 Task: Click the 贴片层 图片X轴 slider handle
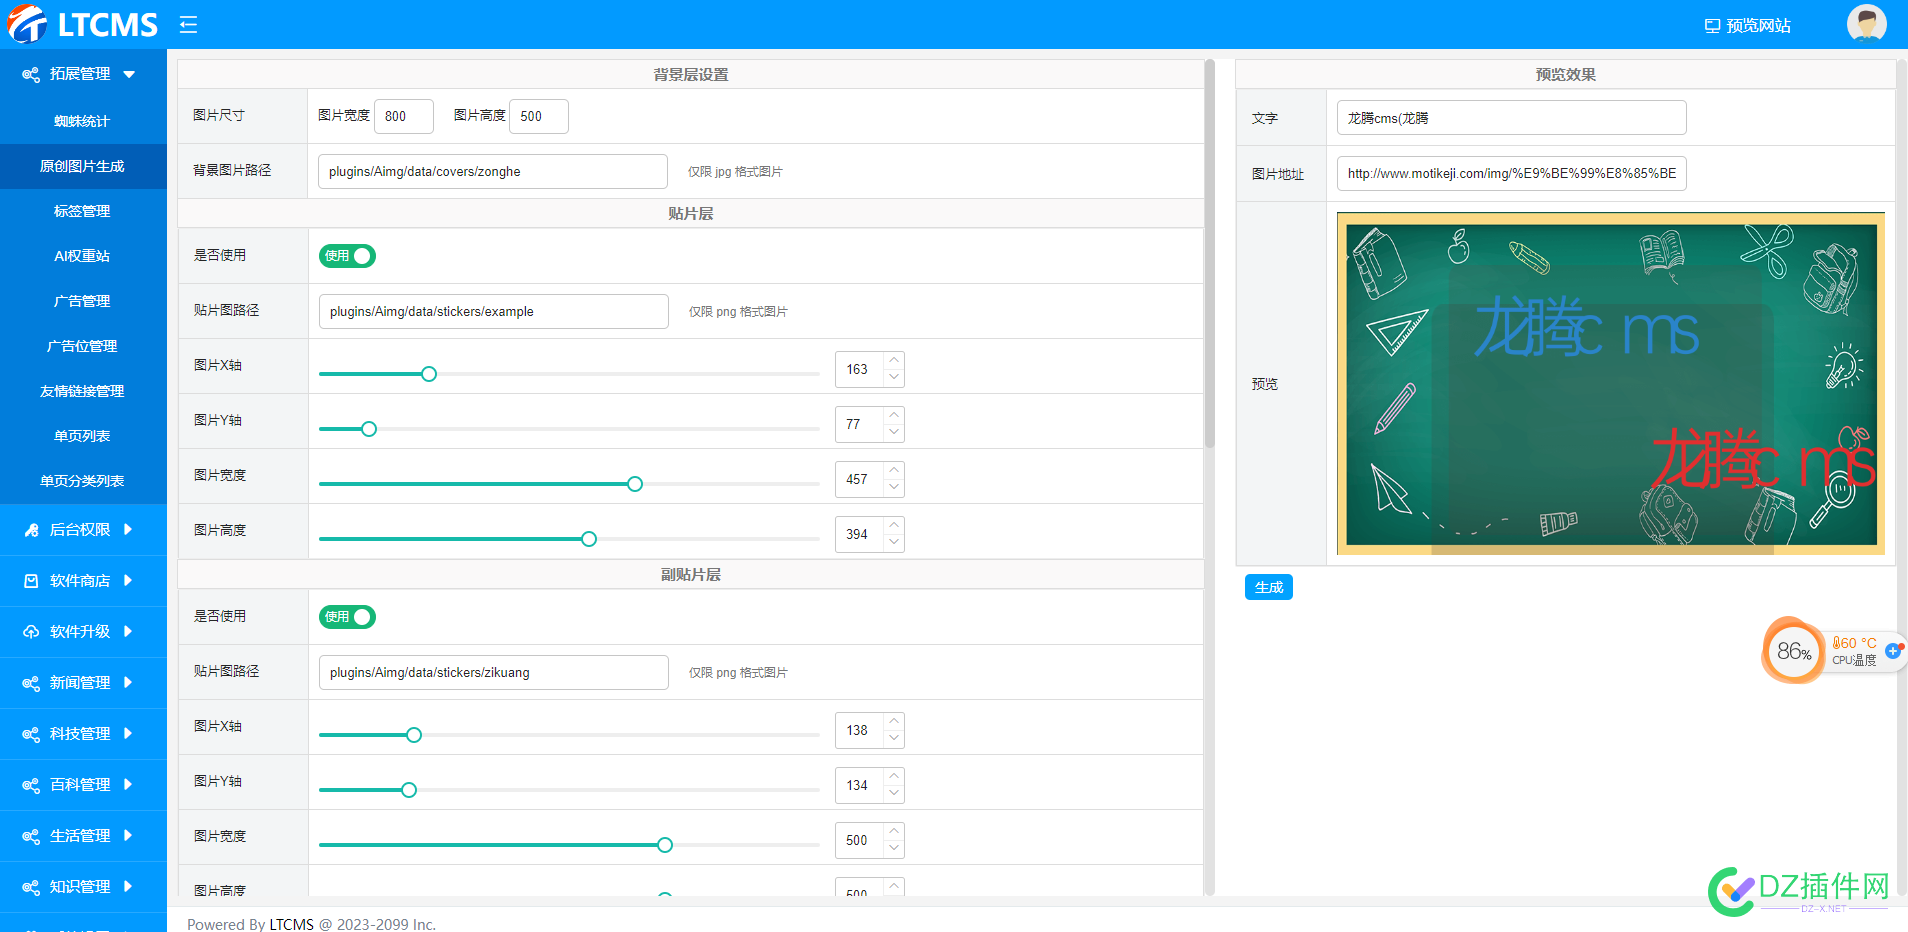(x=429, y=374)
